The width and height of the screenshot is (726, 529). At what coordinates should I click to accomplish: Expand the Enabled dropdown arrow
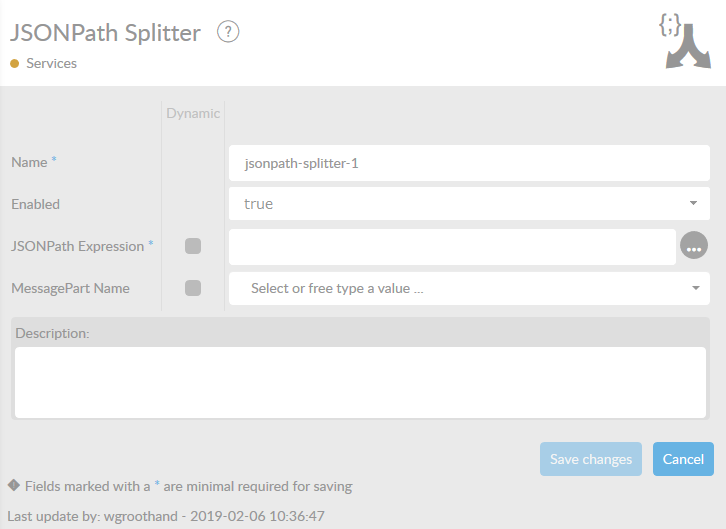(693, 203)
